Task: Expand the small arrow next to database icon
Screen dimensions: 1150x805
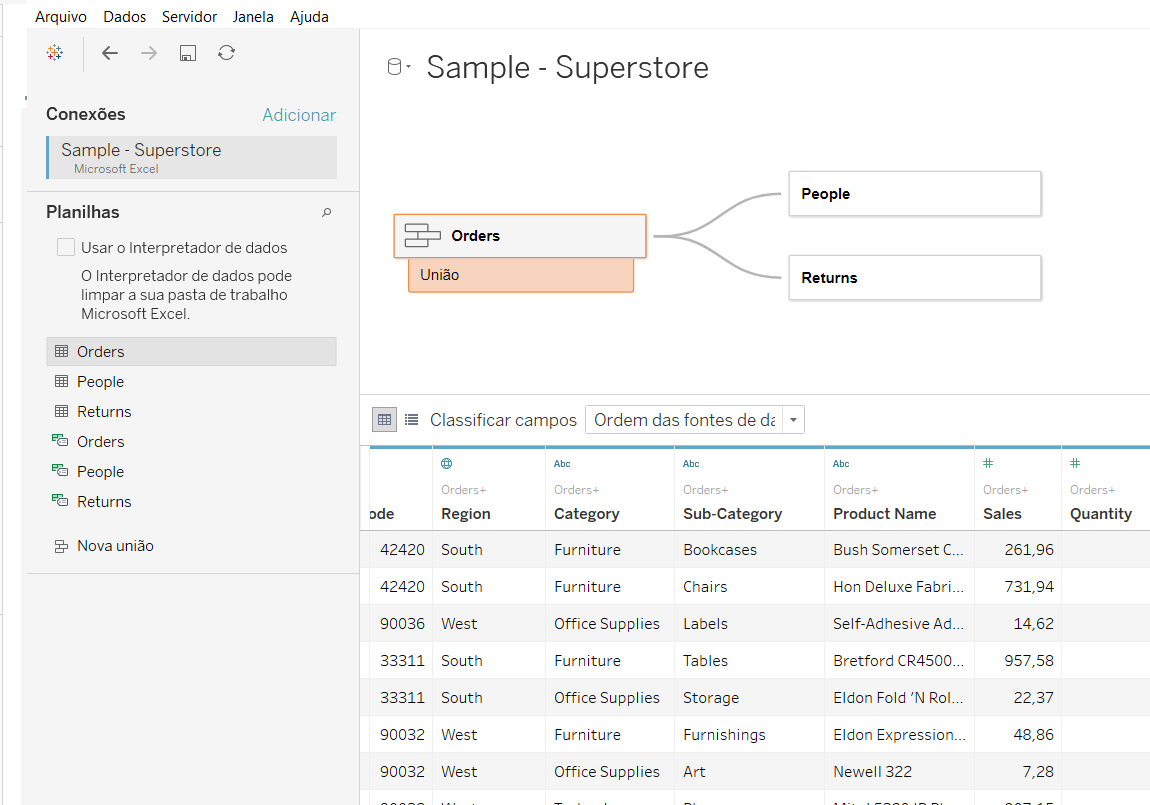Action: (409, 66)
